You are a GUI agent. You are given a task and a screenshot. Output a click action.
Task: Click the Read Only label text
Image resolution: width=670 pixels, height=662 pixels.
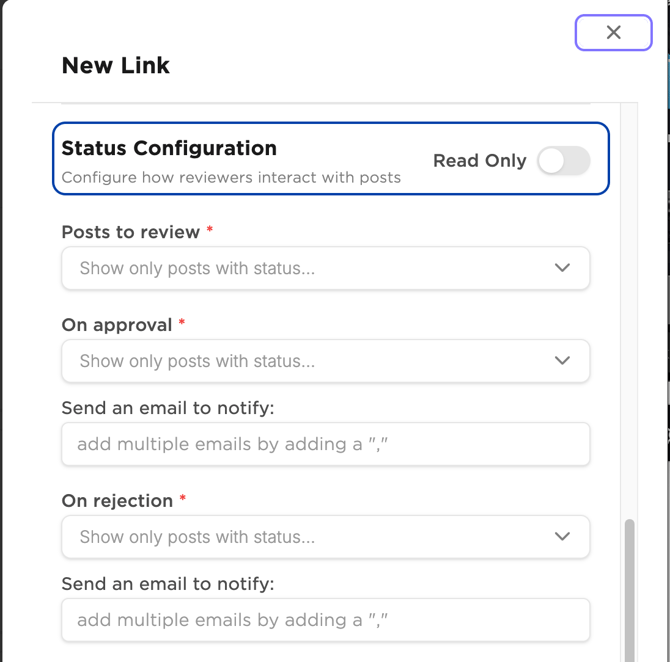479,161
